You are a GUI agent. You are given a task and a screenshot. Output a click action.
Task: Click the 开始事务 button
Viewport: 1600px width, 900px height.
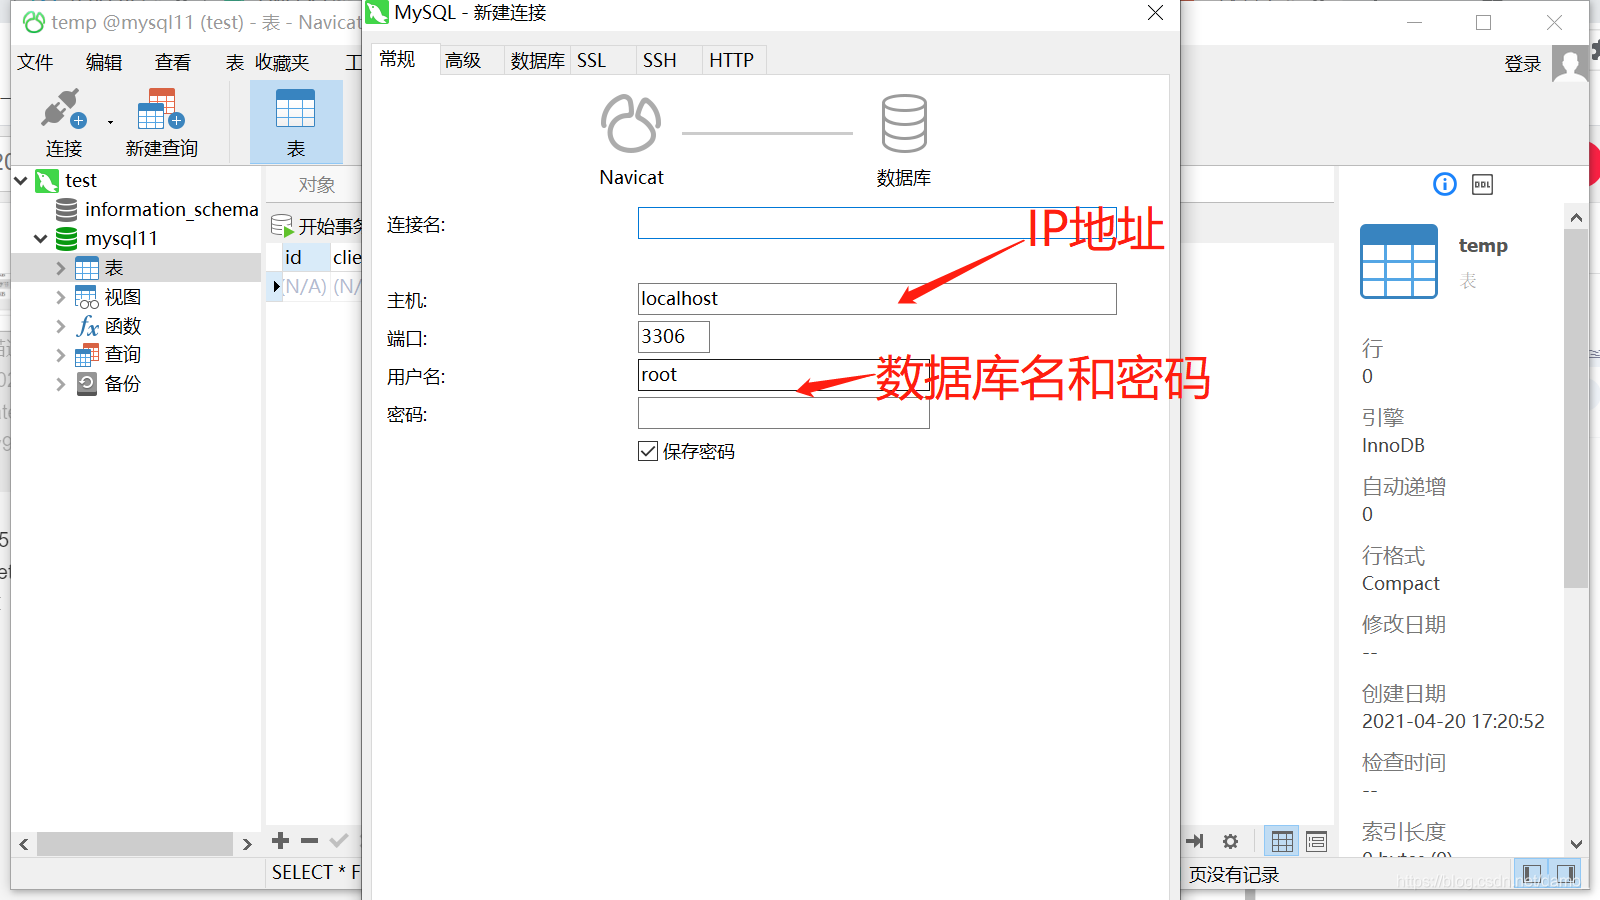317,226
